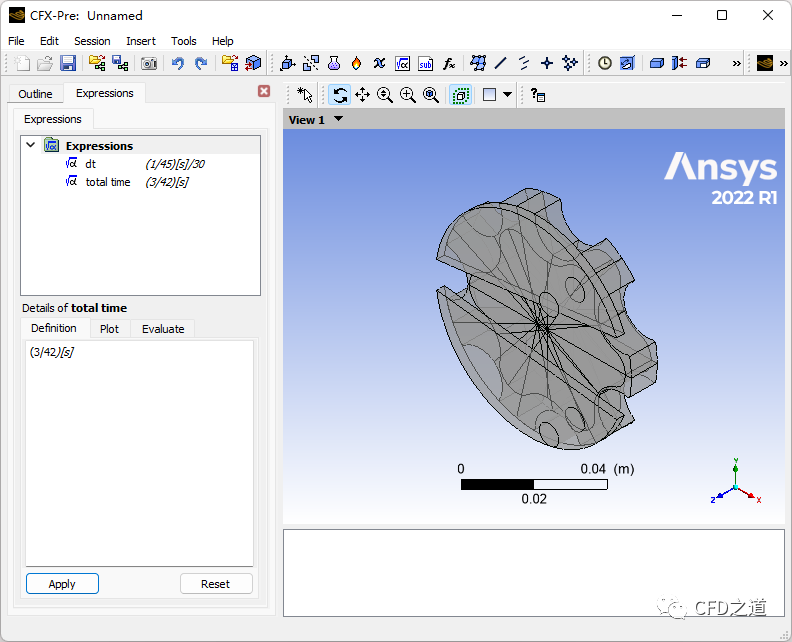792x642 pixels.
Task: Click the Redo arrow icon
Action: [x=201, y=64]
